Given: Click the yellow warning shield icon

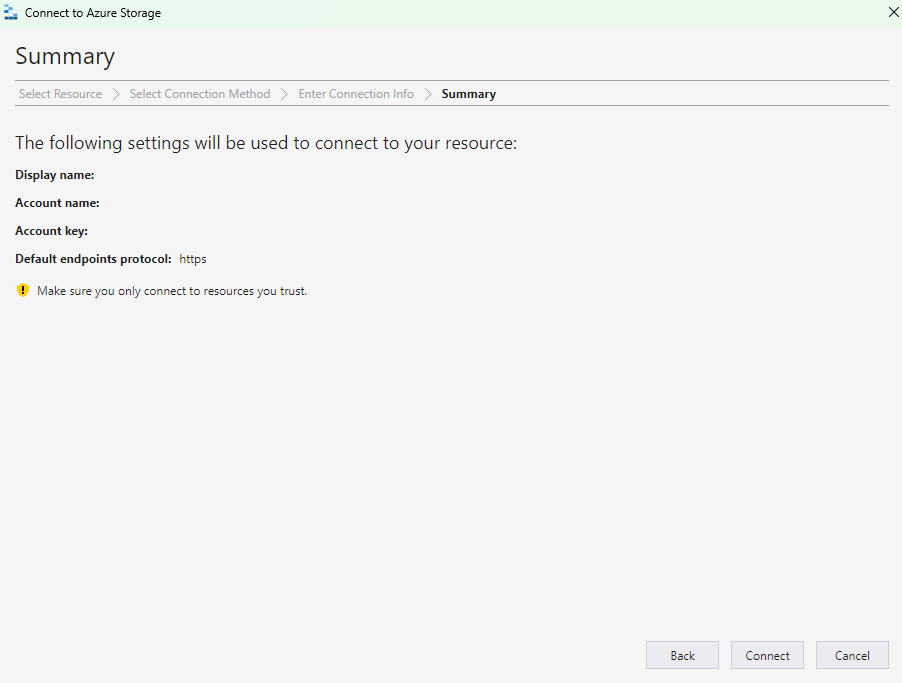Looking at the screenshot, I should 22,290.
